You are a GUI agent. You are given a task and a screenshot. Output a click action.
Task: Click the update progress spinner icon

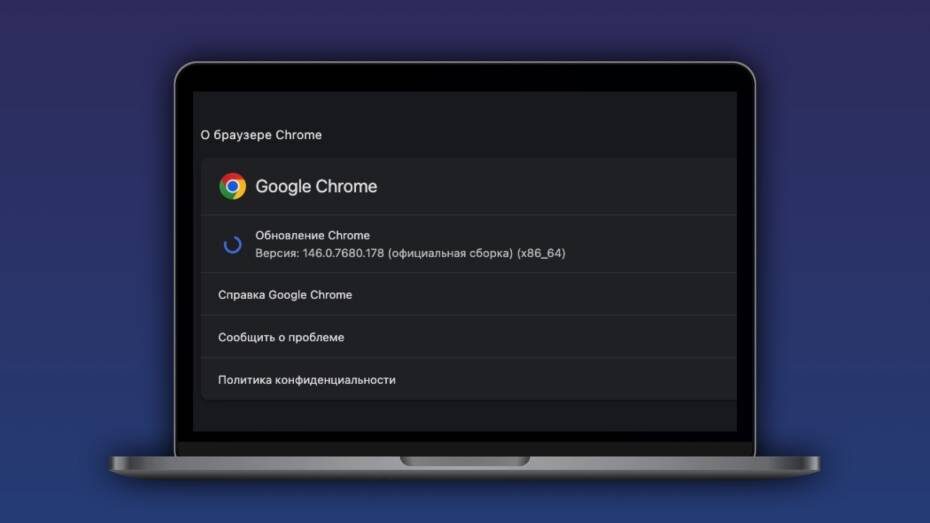click(x=232, y=244)
